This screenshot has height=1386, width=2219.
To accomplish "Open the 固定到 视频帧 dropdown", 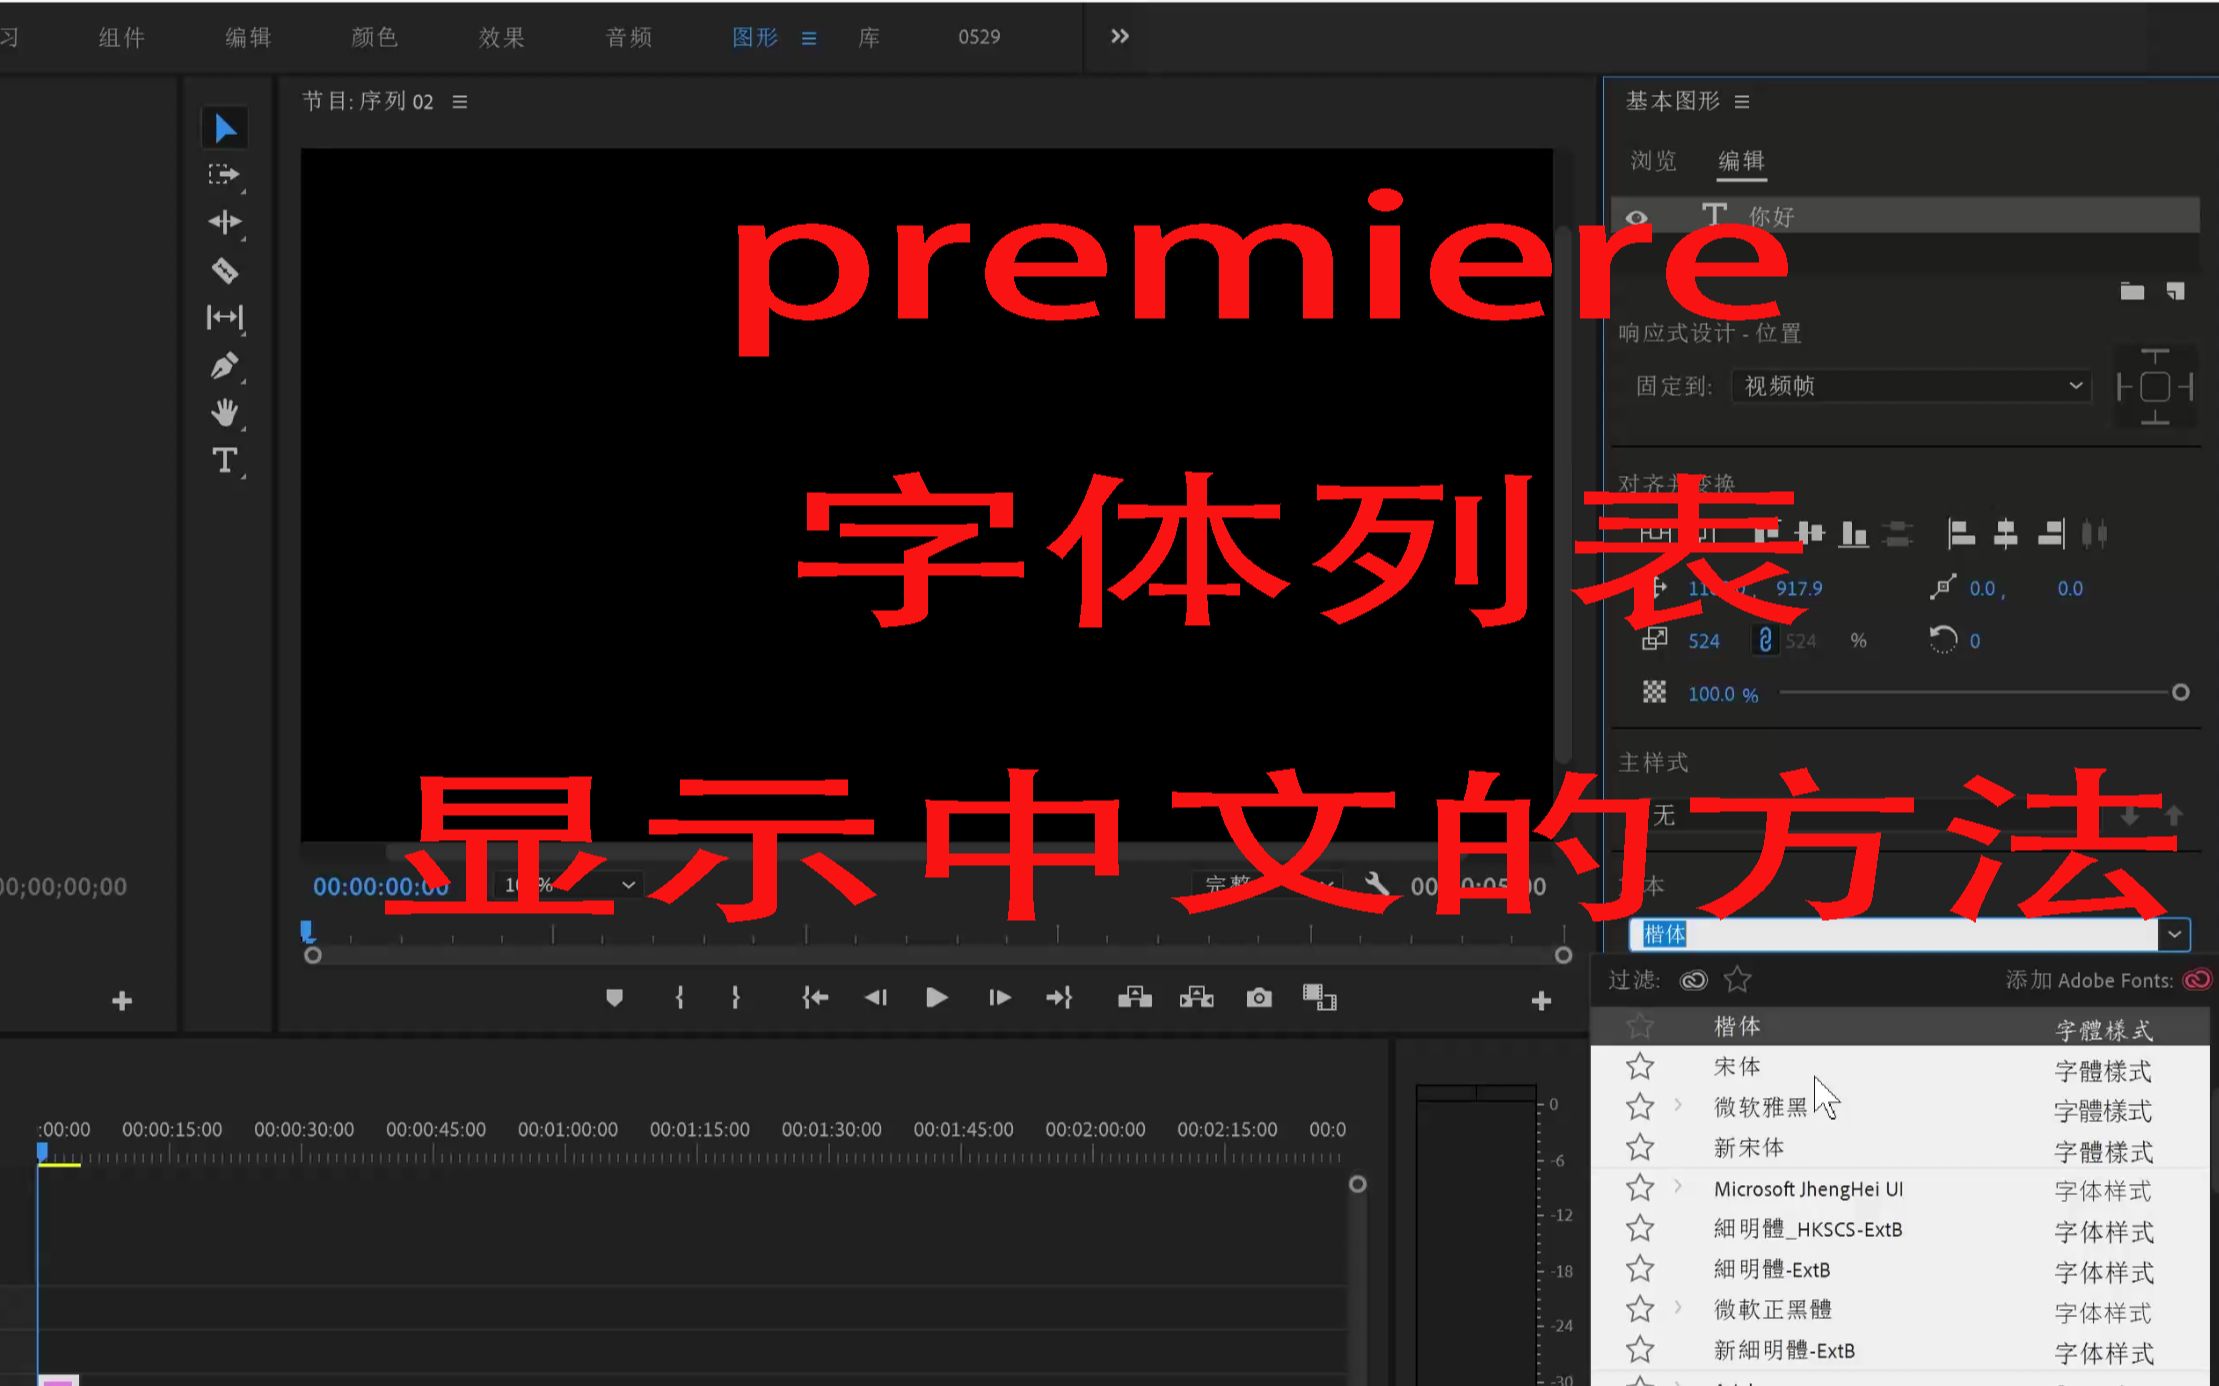I will [x=1911, y=386].
